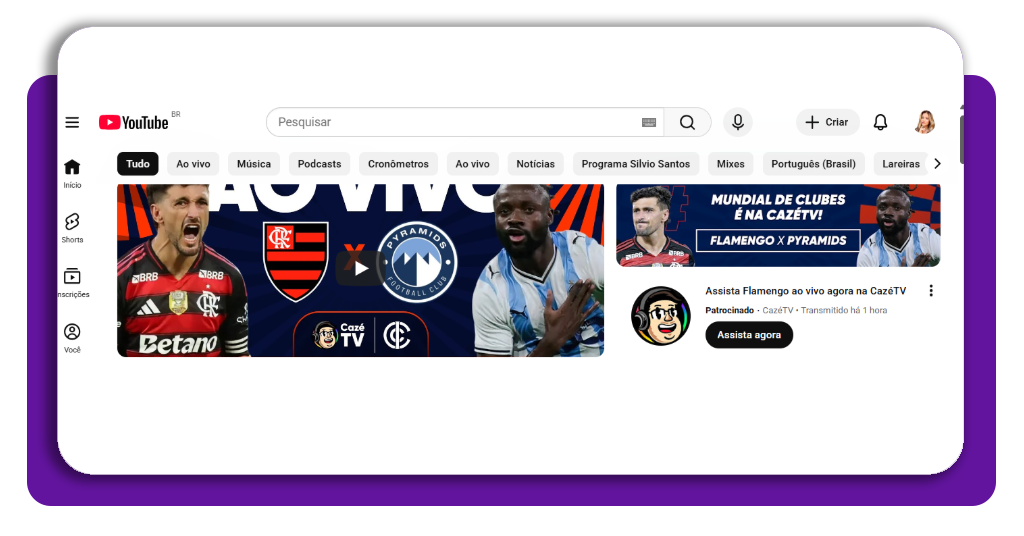Select the Ao vivo chip after Cronômetros
This screenshot has height=536, width=1024.
click(473, 164)
